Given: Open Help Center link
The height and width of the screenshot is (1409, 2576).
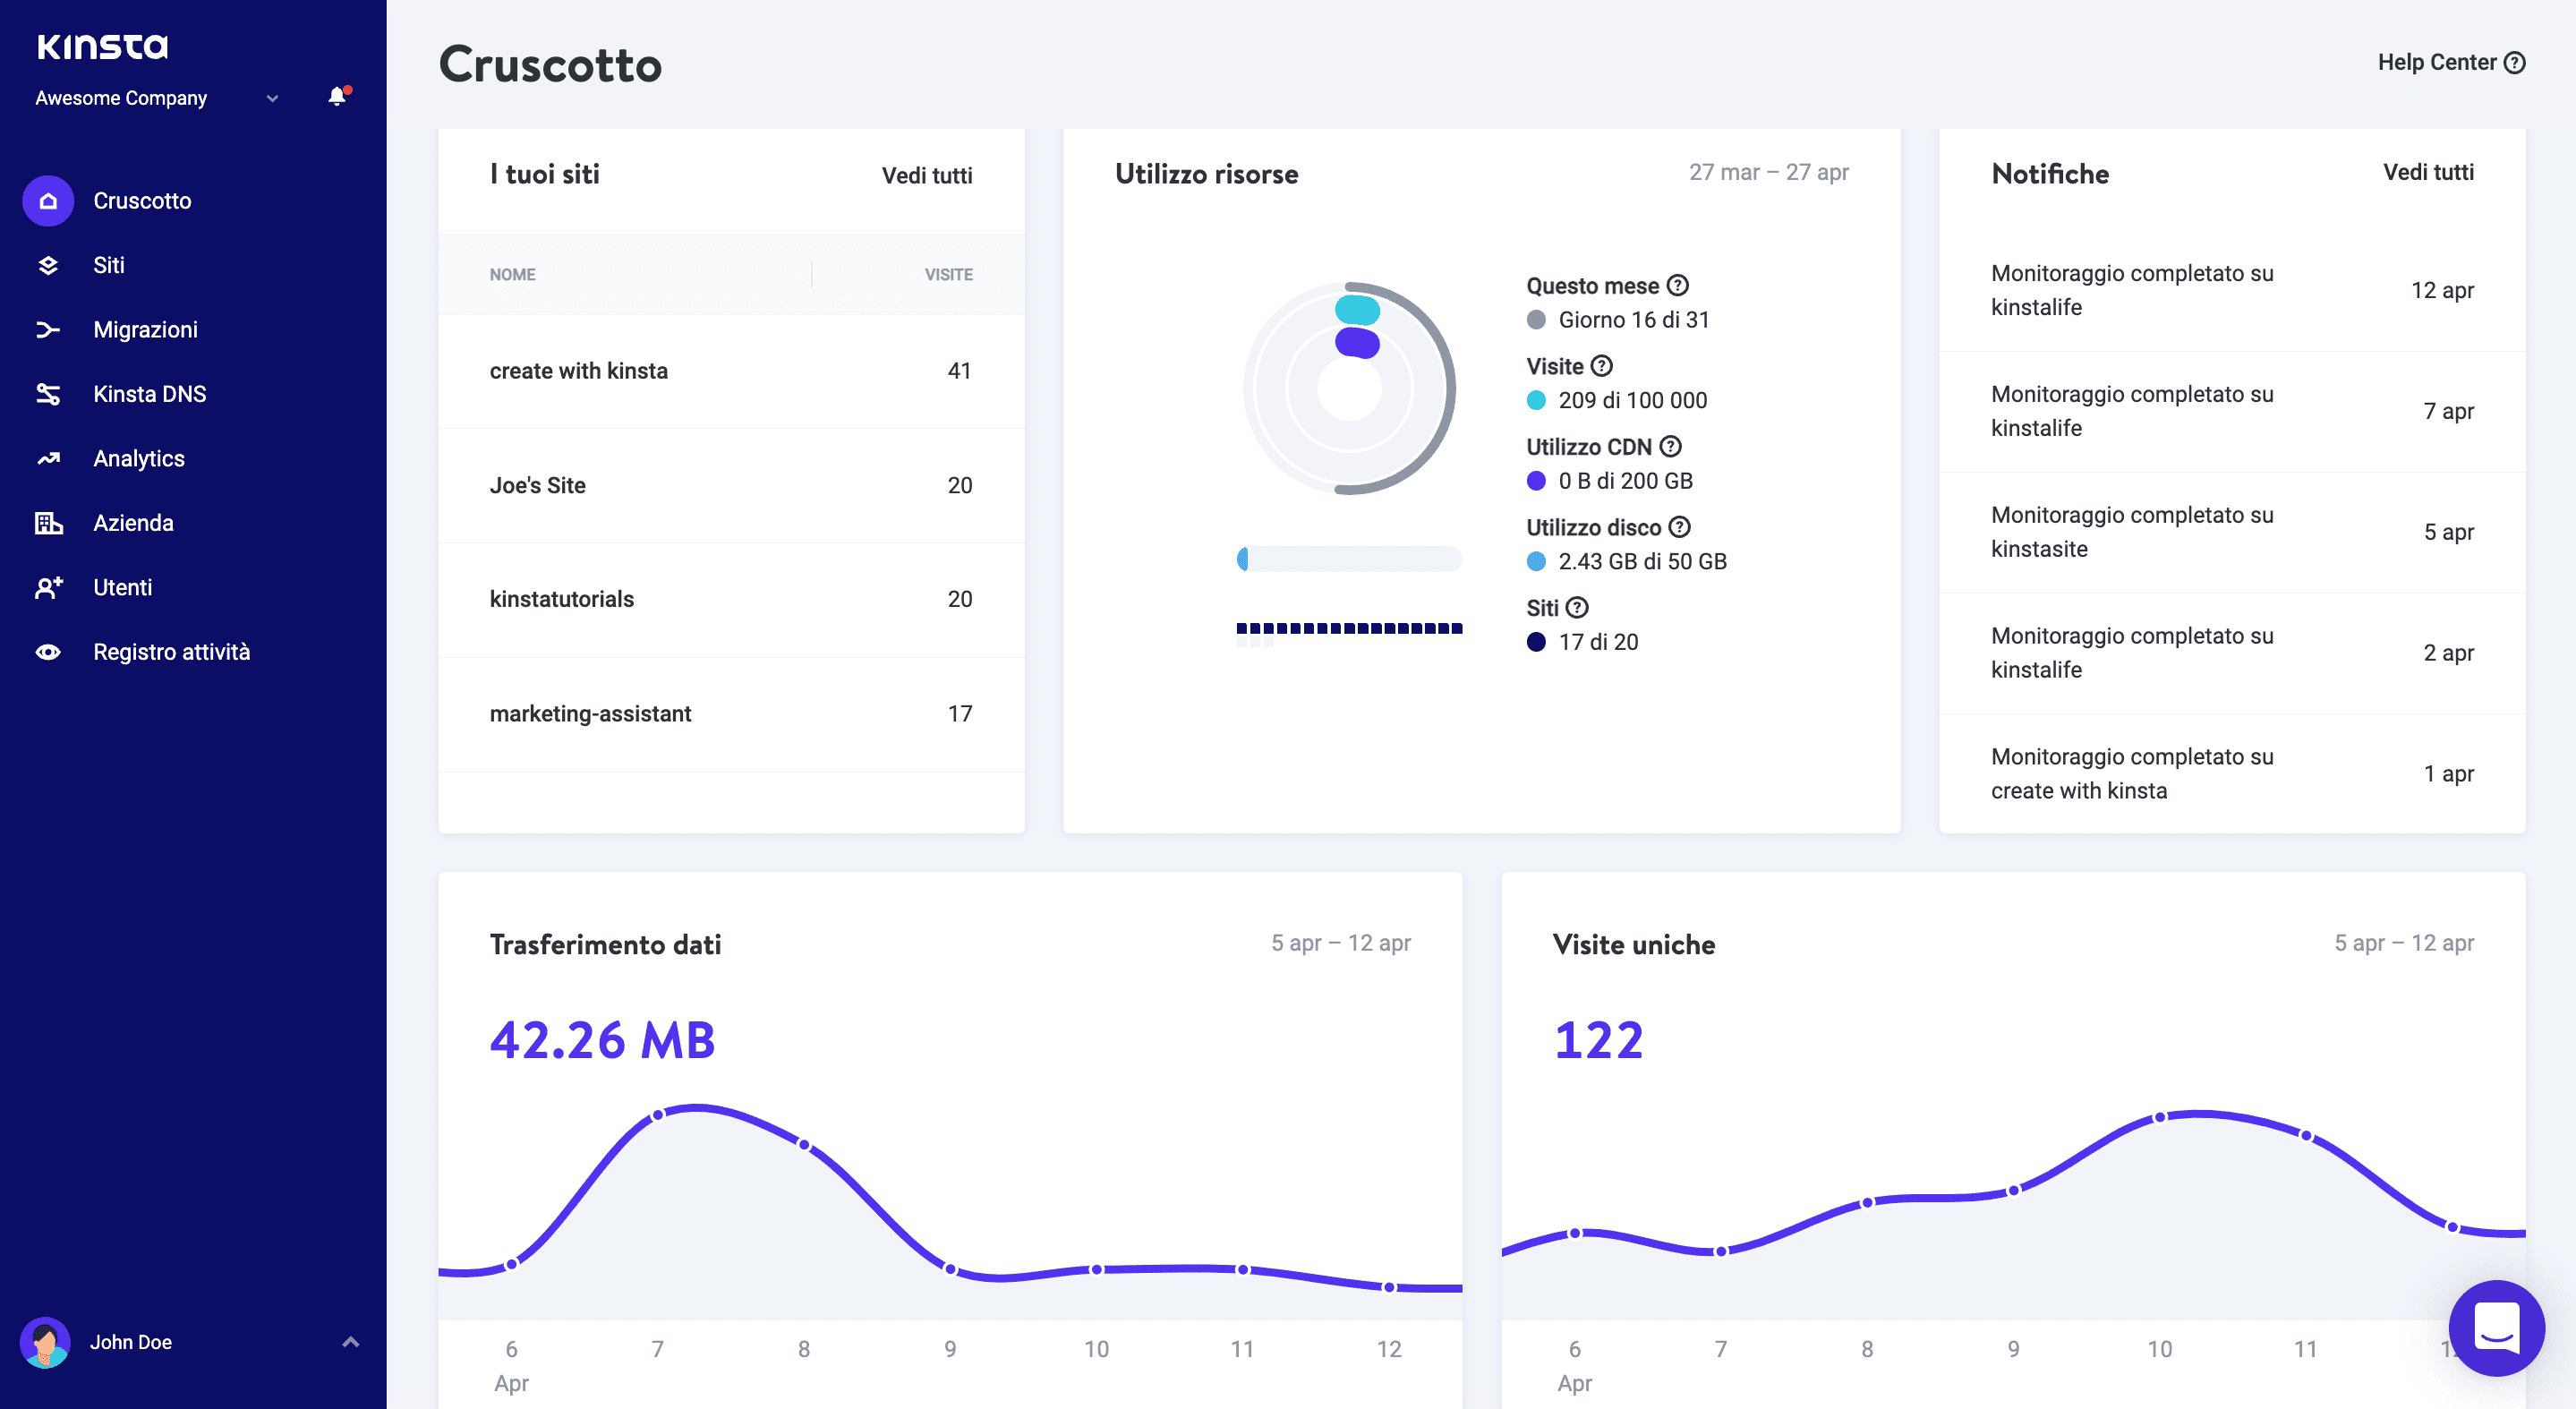Looking at the screenshot, I should tap(2450, 62).
